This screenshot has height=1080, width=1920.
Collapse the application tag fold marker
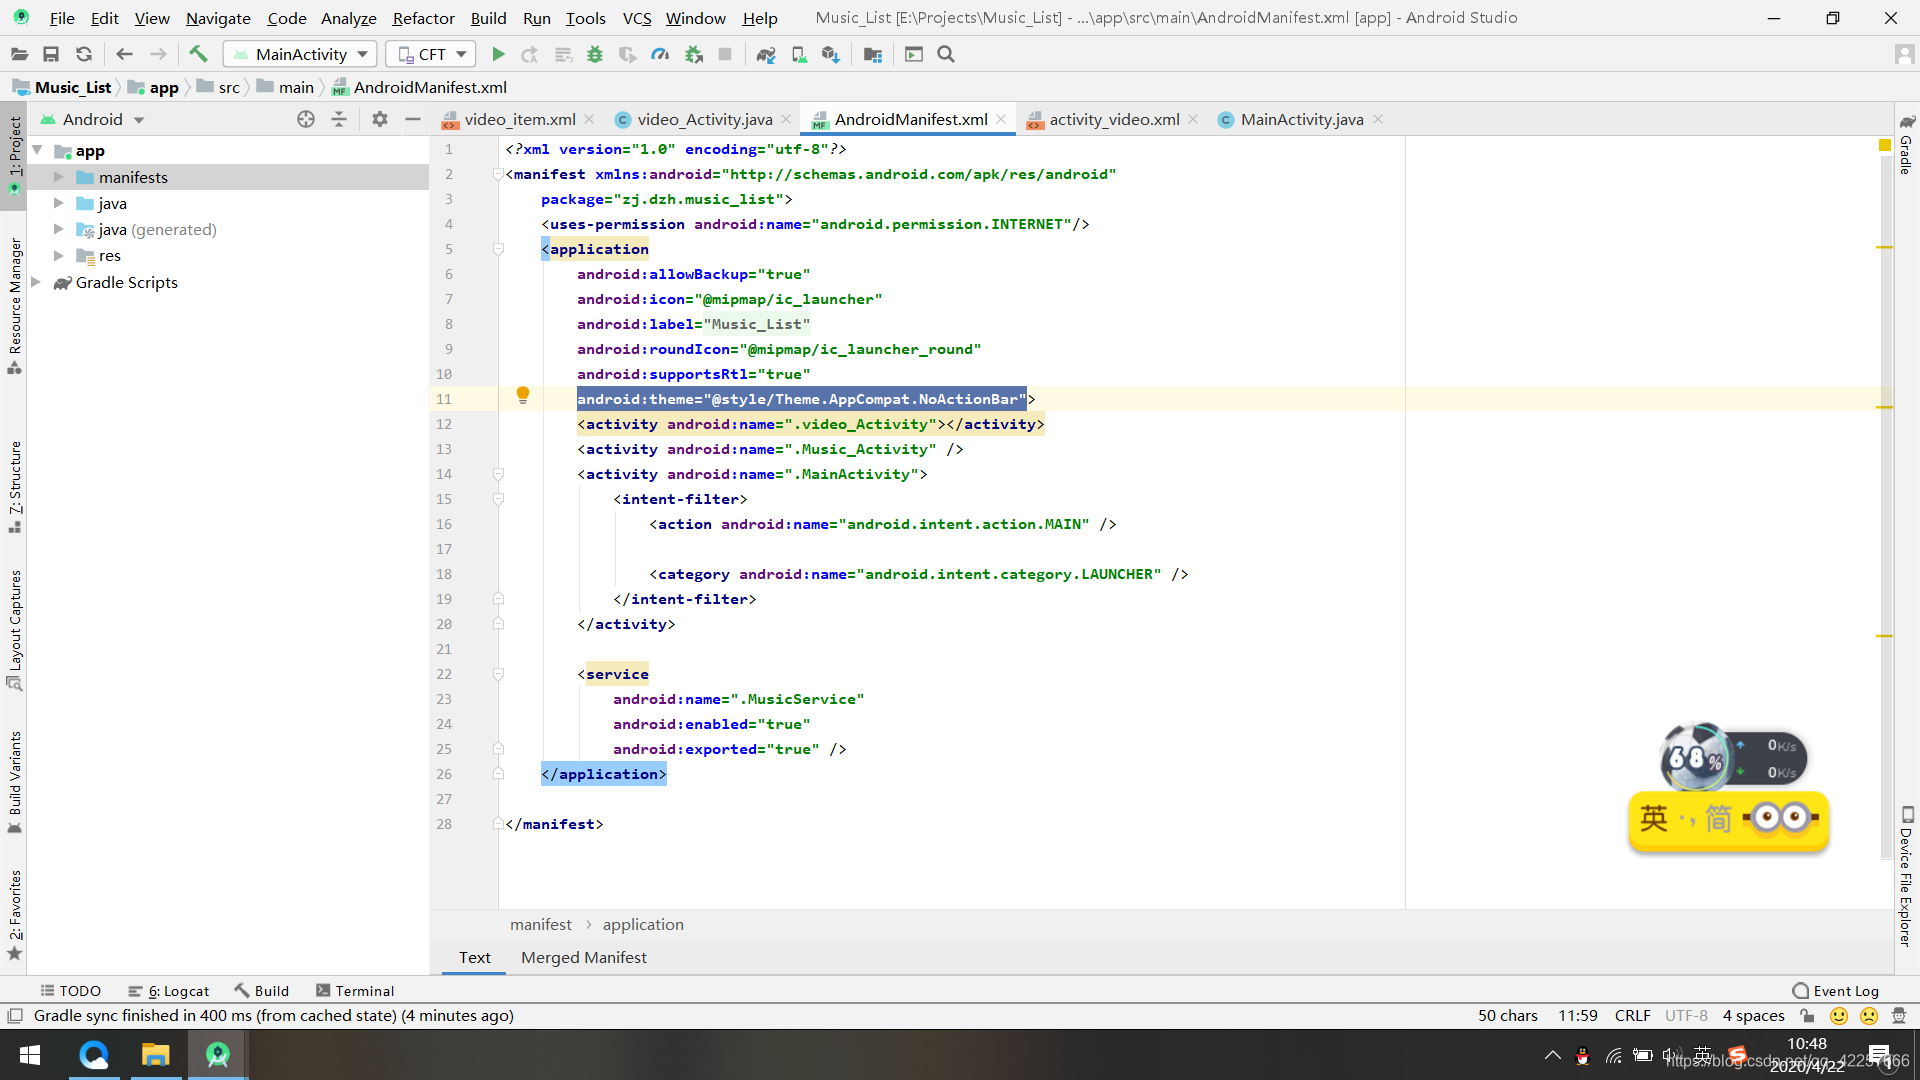498,249
